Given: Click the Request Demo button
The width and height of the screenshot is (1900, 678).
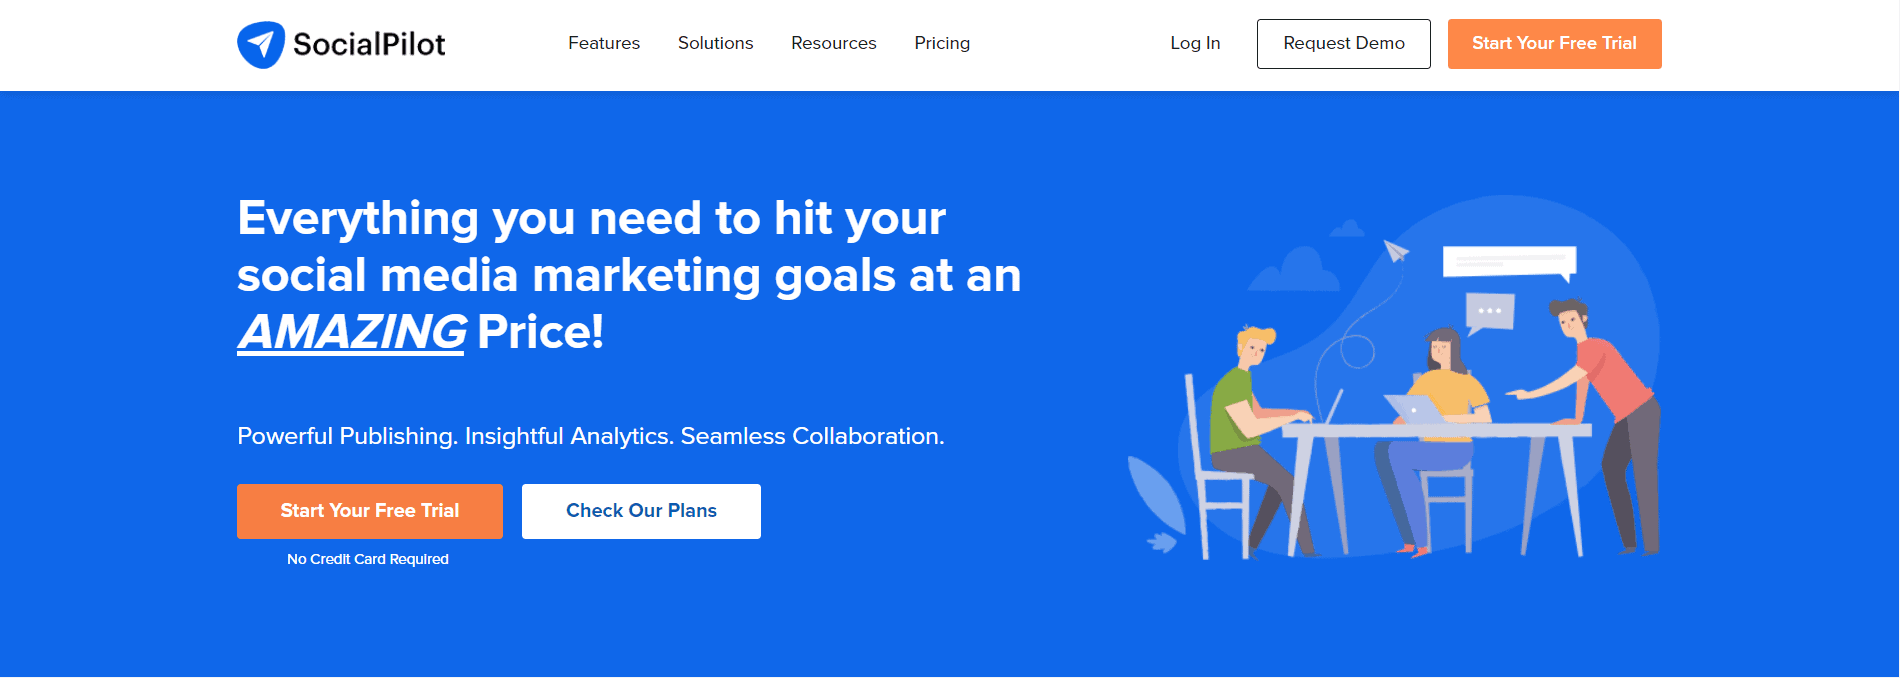Looking at the screenshot, I should 1343,43.
